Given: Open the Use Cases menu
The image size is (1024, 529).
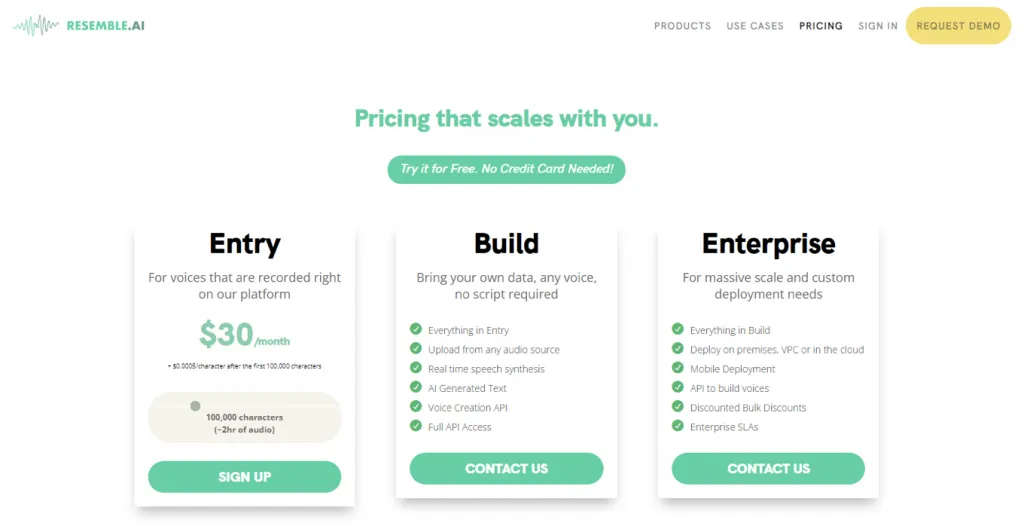Looking at the screenshot, I should [x=755, y=26].
